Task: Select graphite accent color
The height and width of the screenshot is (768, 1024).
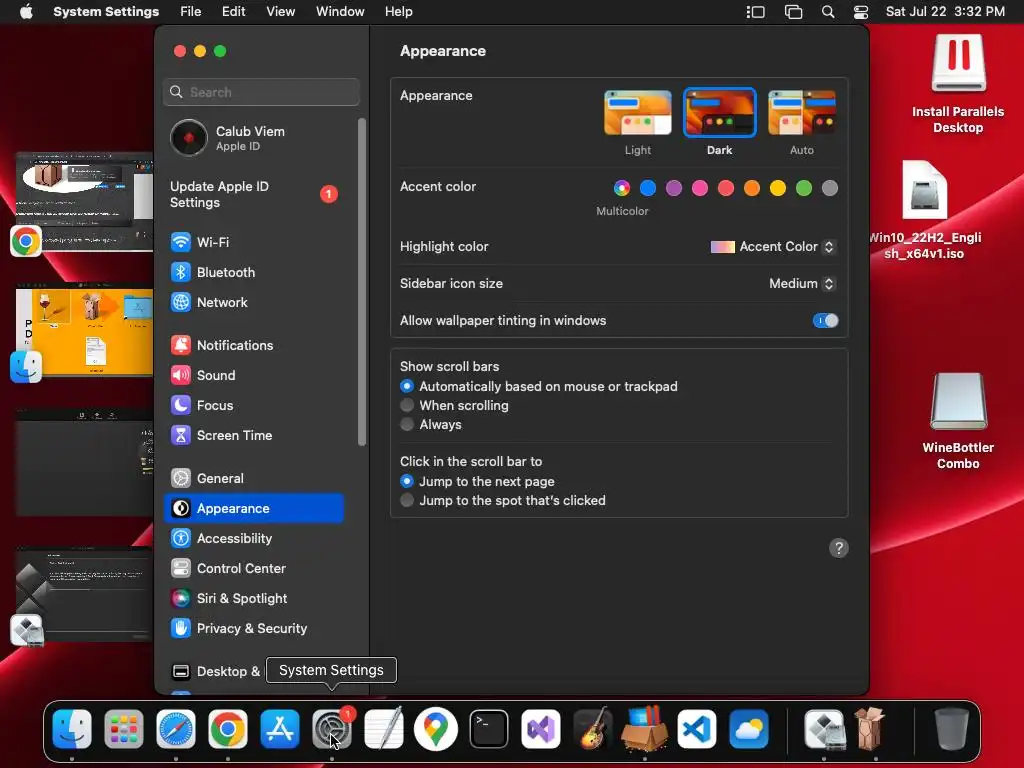Action: point(830,189)
